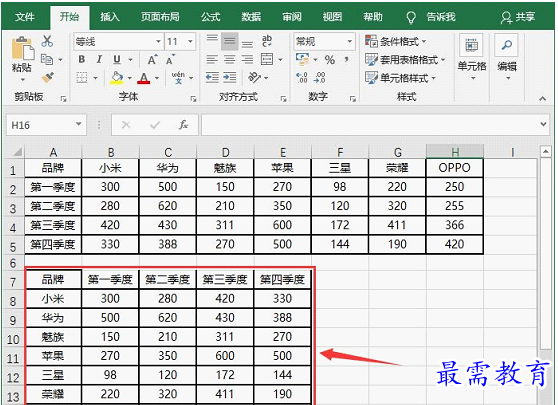
Task: Expand the formula bar chevron
Action: pyautogui.click(x=543, y=124)
